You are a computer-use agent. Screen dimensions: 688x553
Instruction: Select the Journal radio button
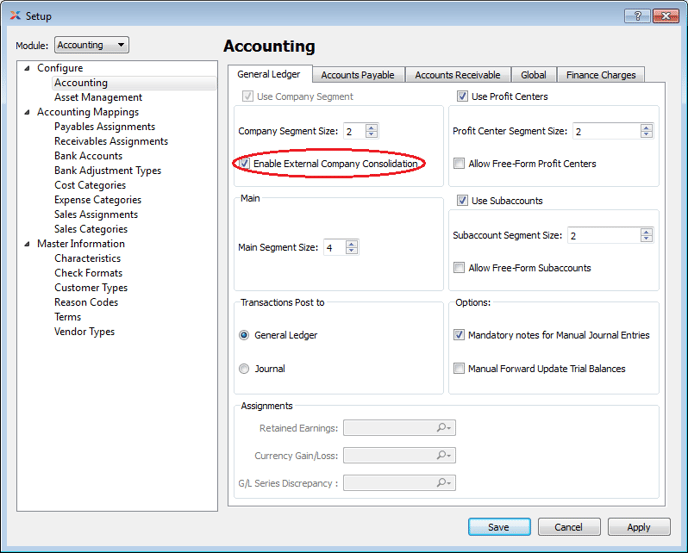tap(245, 369)
